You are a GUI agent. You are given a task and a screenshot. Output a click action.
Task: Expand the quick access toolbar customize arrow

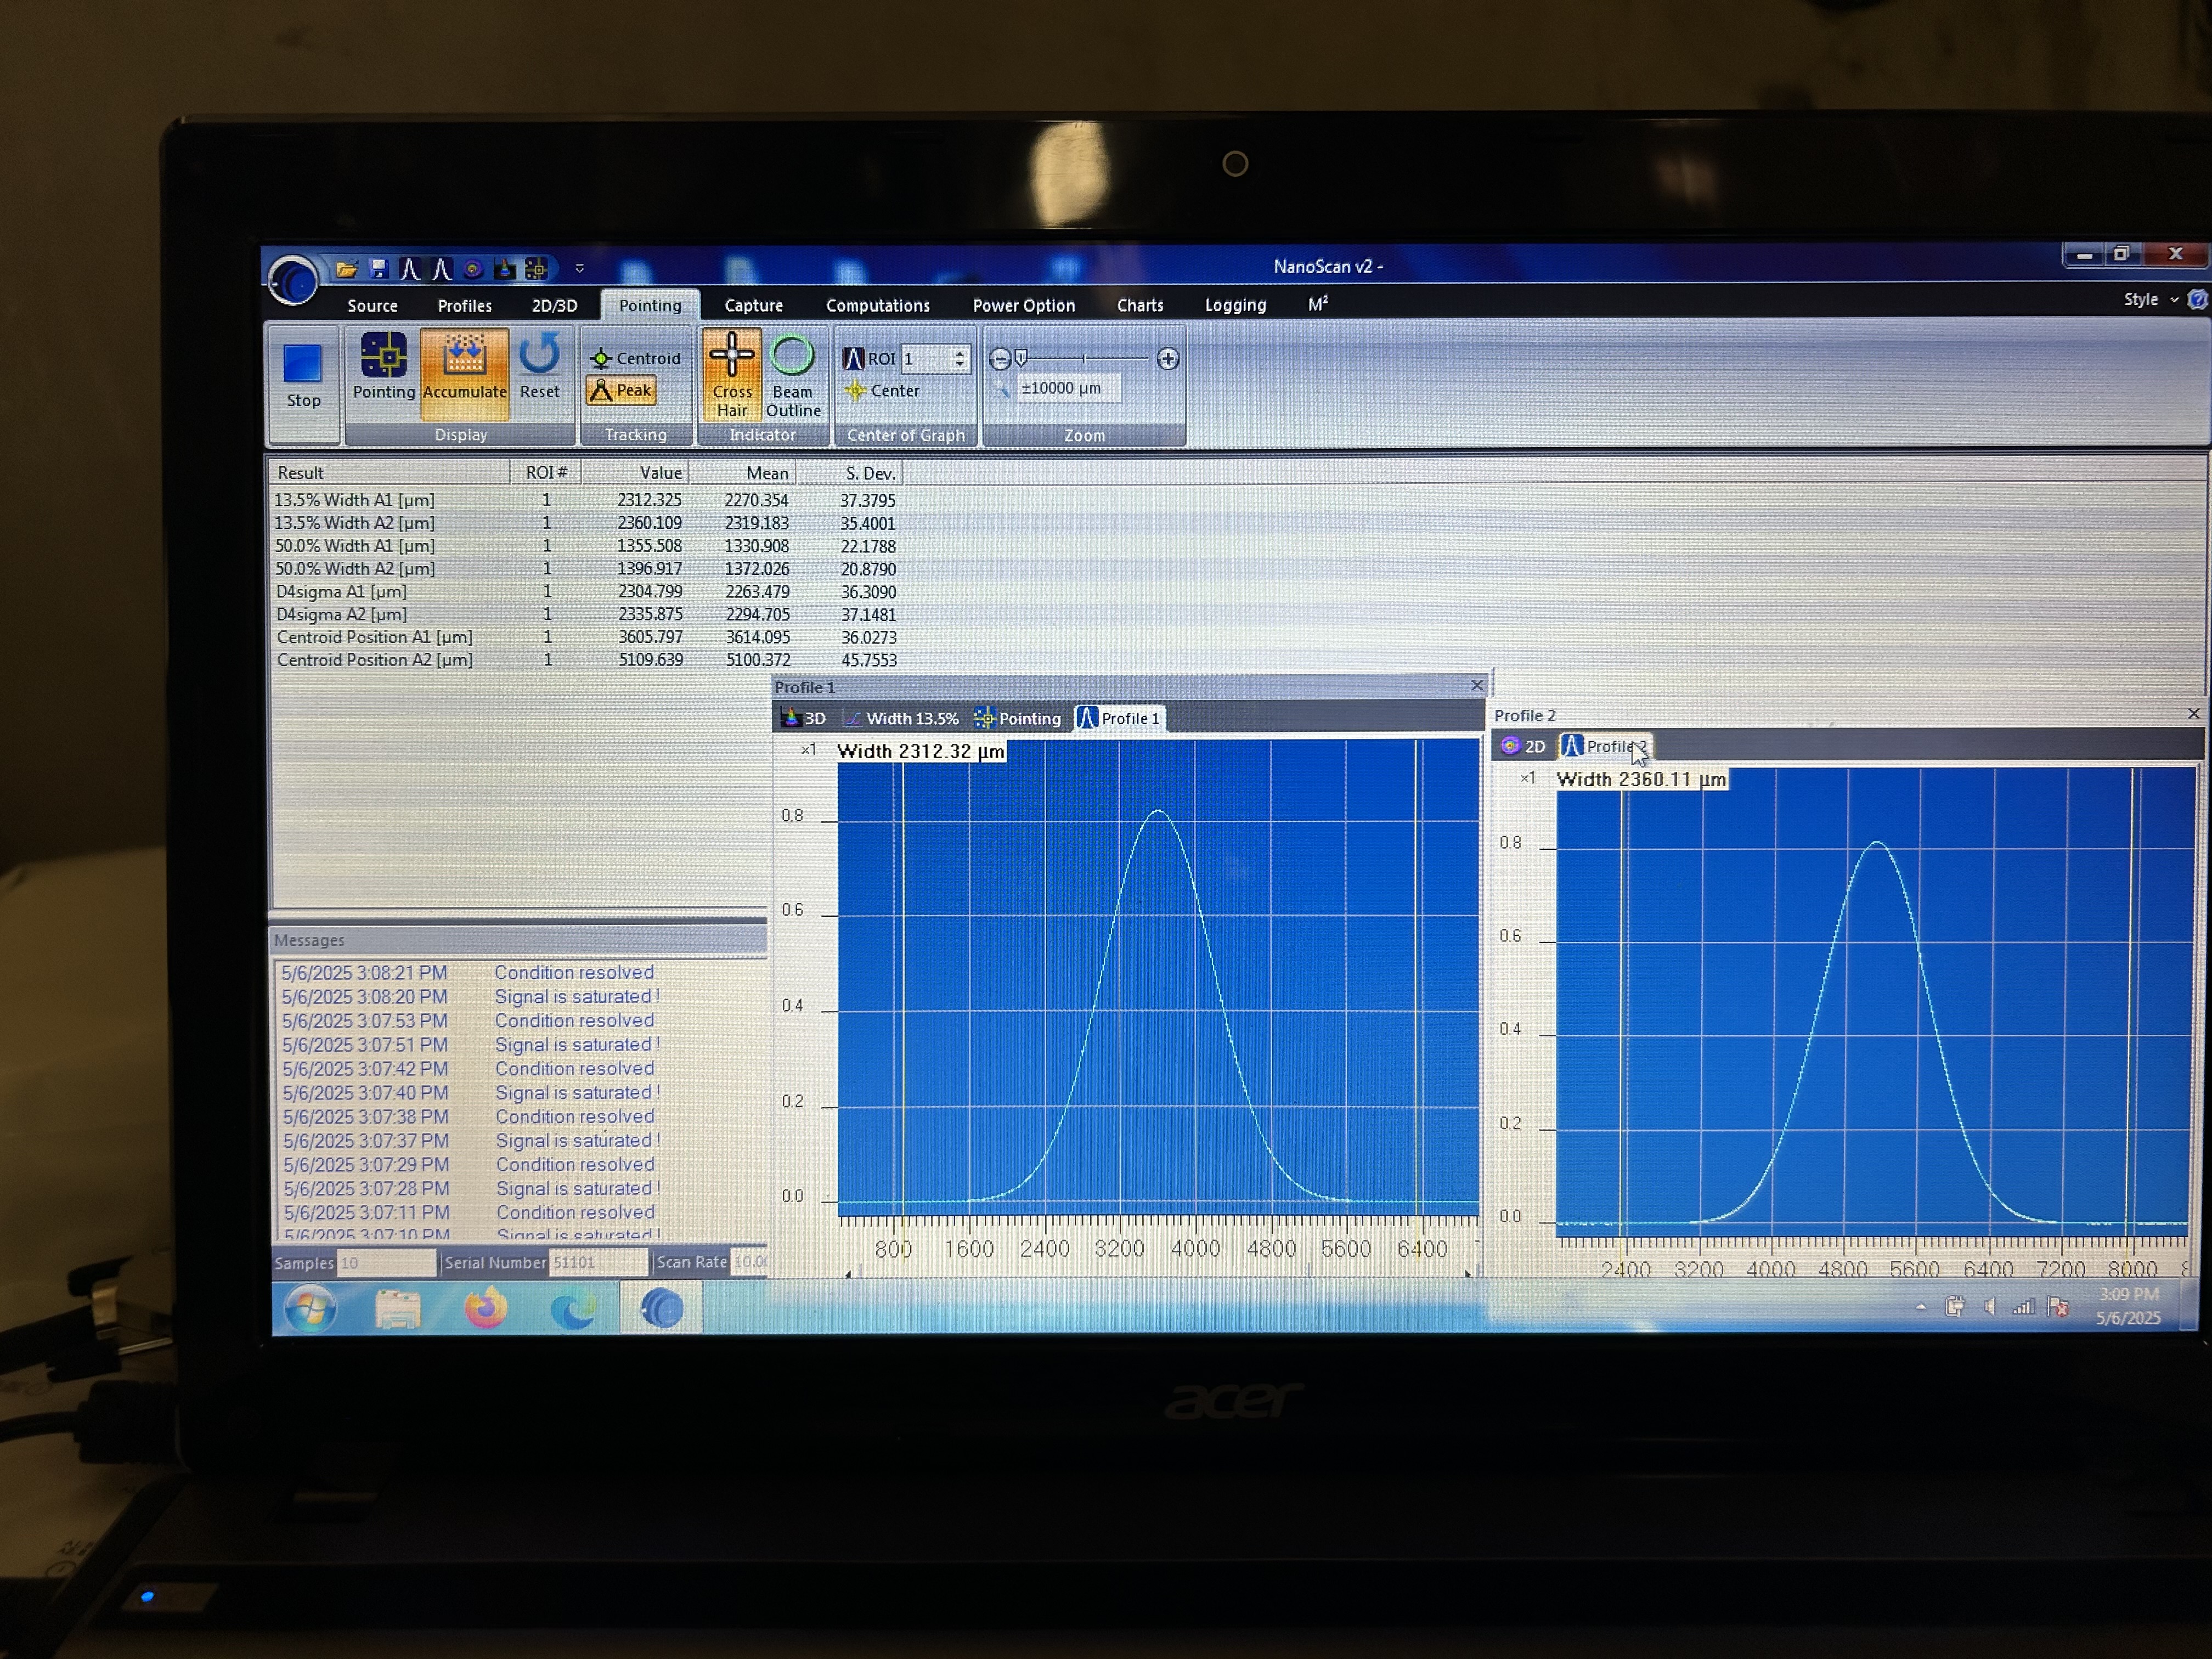click(579, 268)
